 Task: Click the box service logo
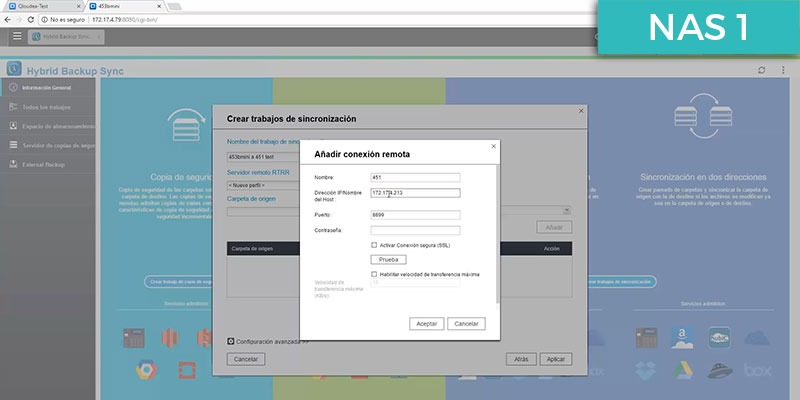coord(758,370)
